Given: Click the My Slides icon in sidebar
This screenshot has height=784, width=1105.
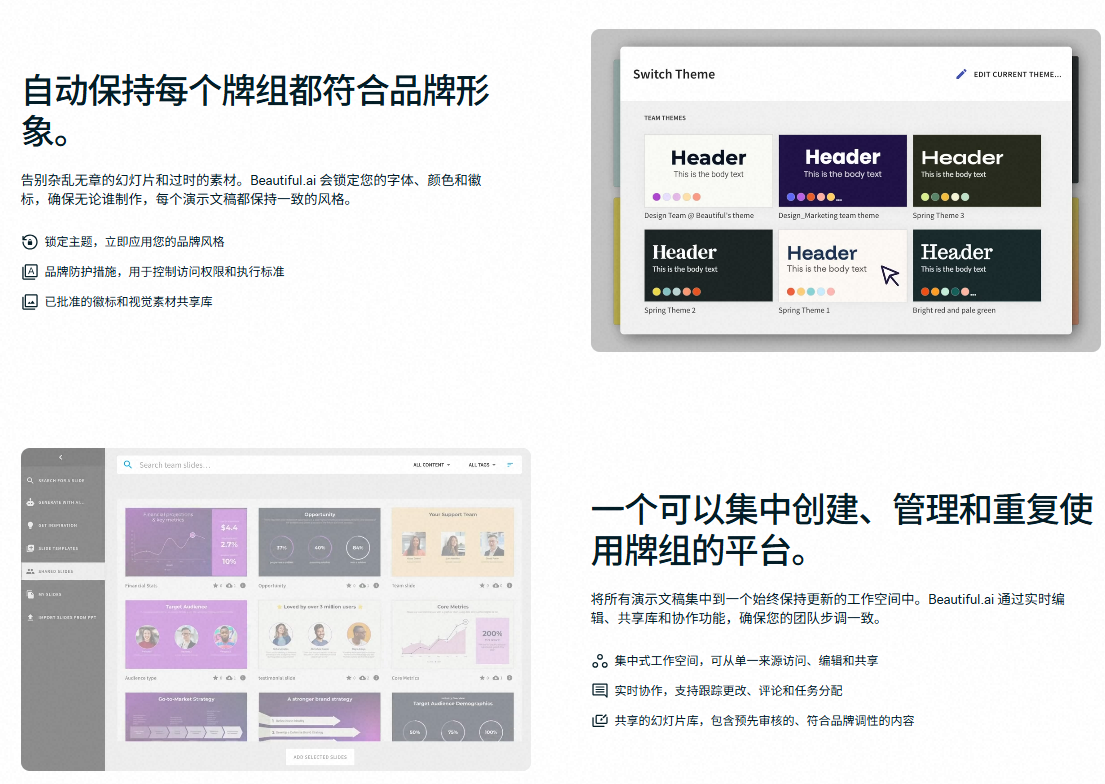Looking at the screenshot, I should [x=30, y=594].
